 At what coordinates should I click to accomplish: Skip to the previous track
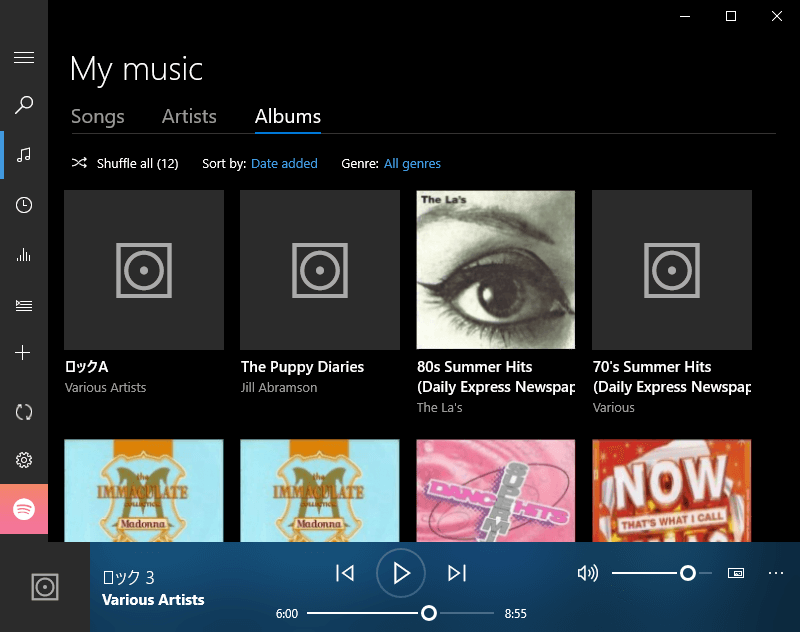tap(345, 573)
